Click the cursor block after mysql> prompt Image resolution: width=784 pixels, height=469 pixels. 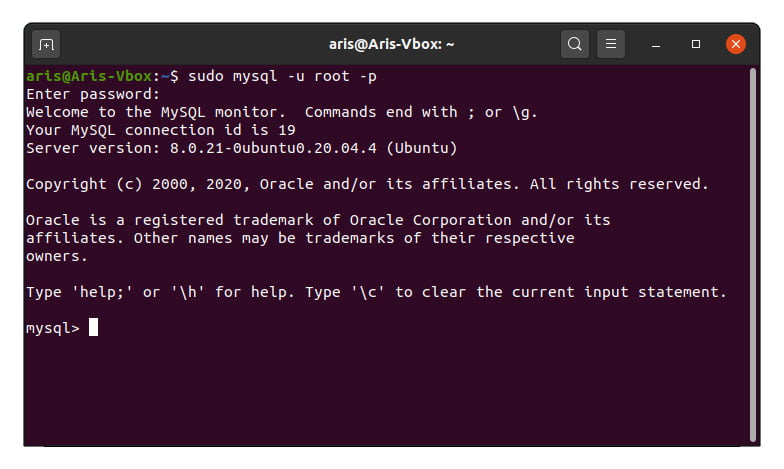94,328
